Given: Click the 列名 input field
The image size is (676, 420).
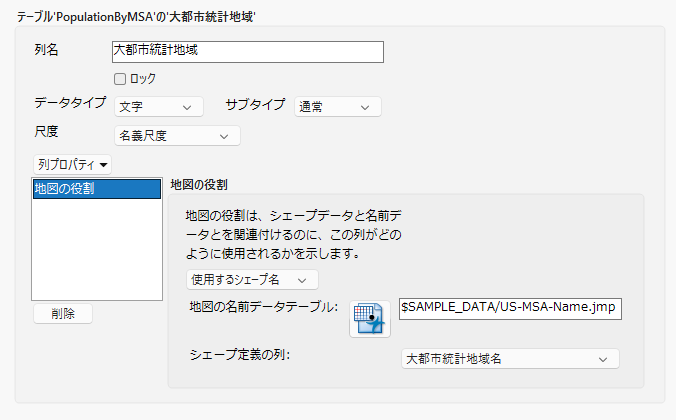Looking at the screenshot, I should [x=248, y=52].
